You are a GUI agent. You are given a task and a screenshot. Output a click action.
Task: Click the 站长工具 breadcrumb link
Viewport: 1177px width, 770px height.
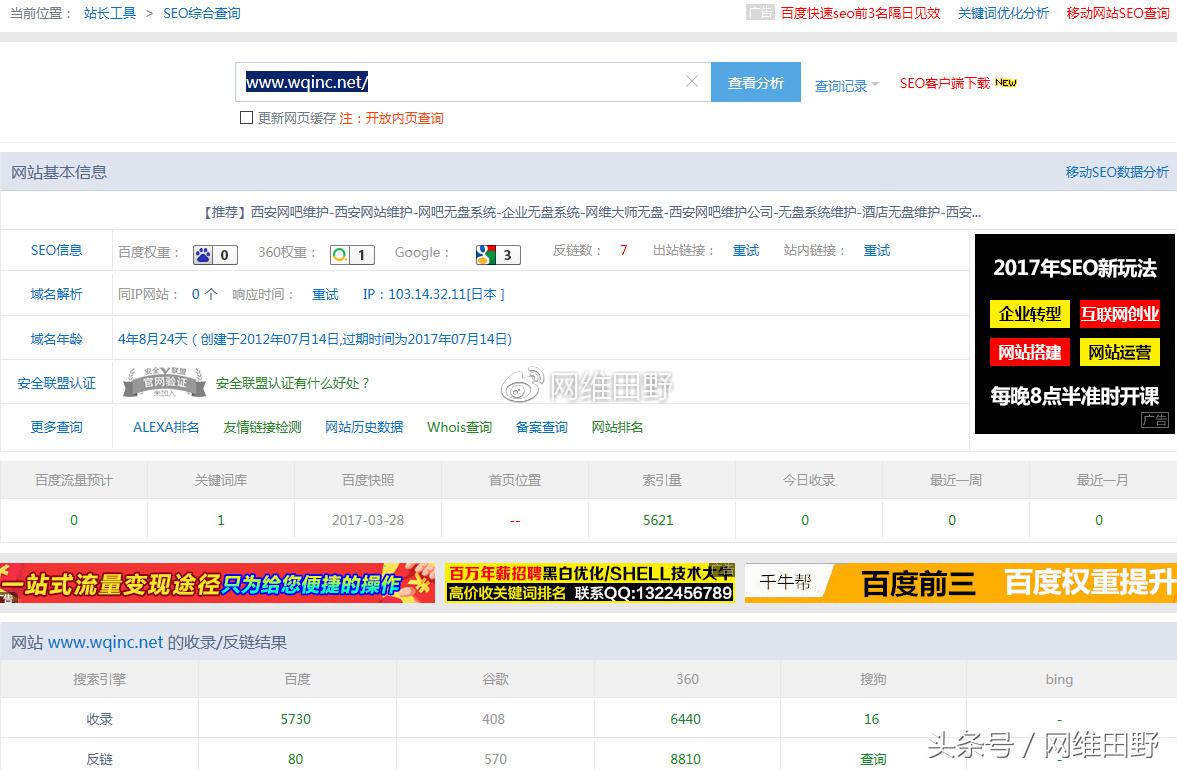tap(109, 13)
